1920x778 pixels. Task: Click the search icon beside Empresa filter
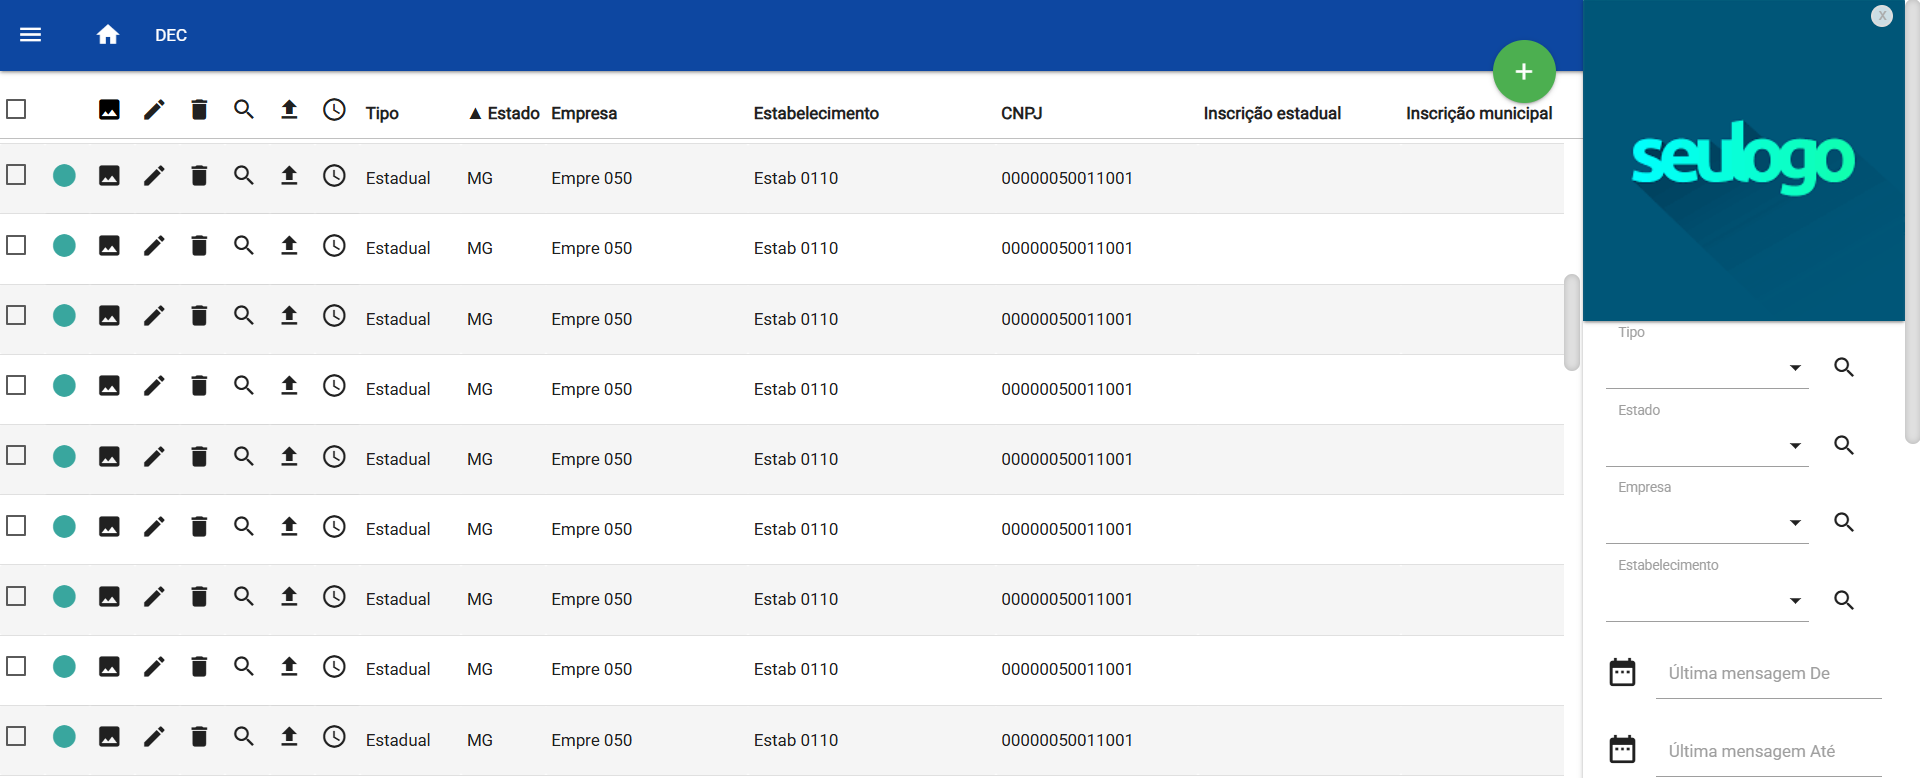pyautogui.click(x=1844, y=522)
